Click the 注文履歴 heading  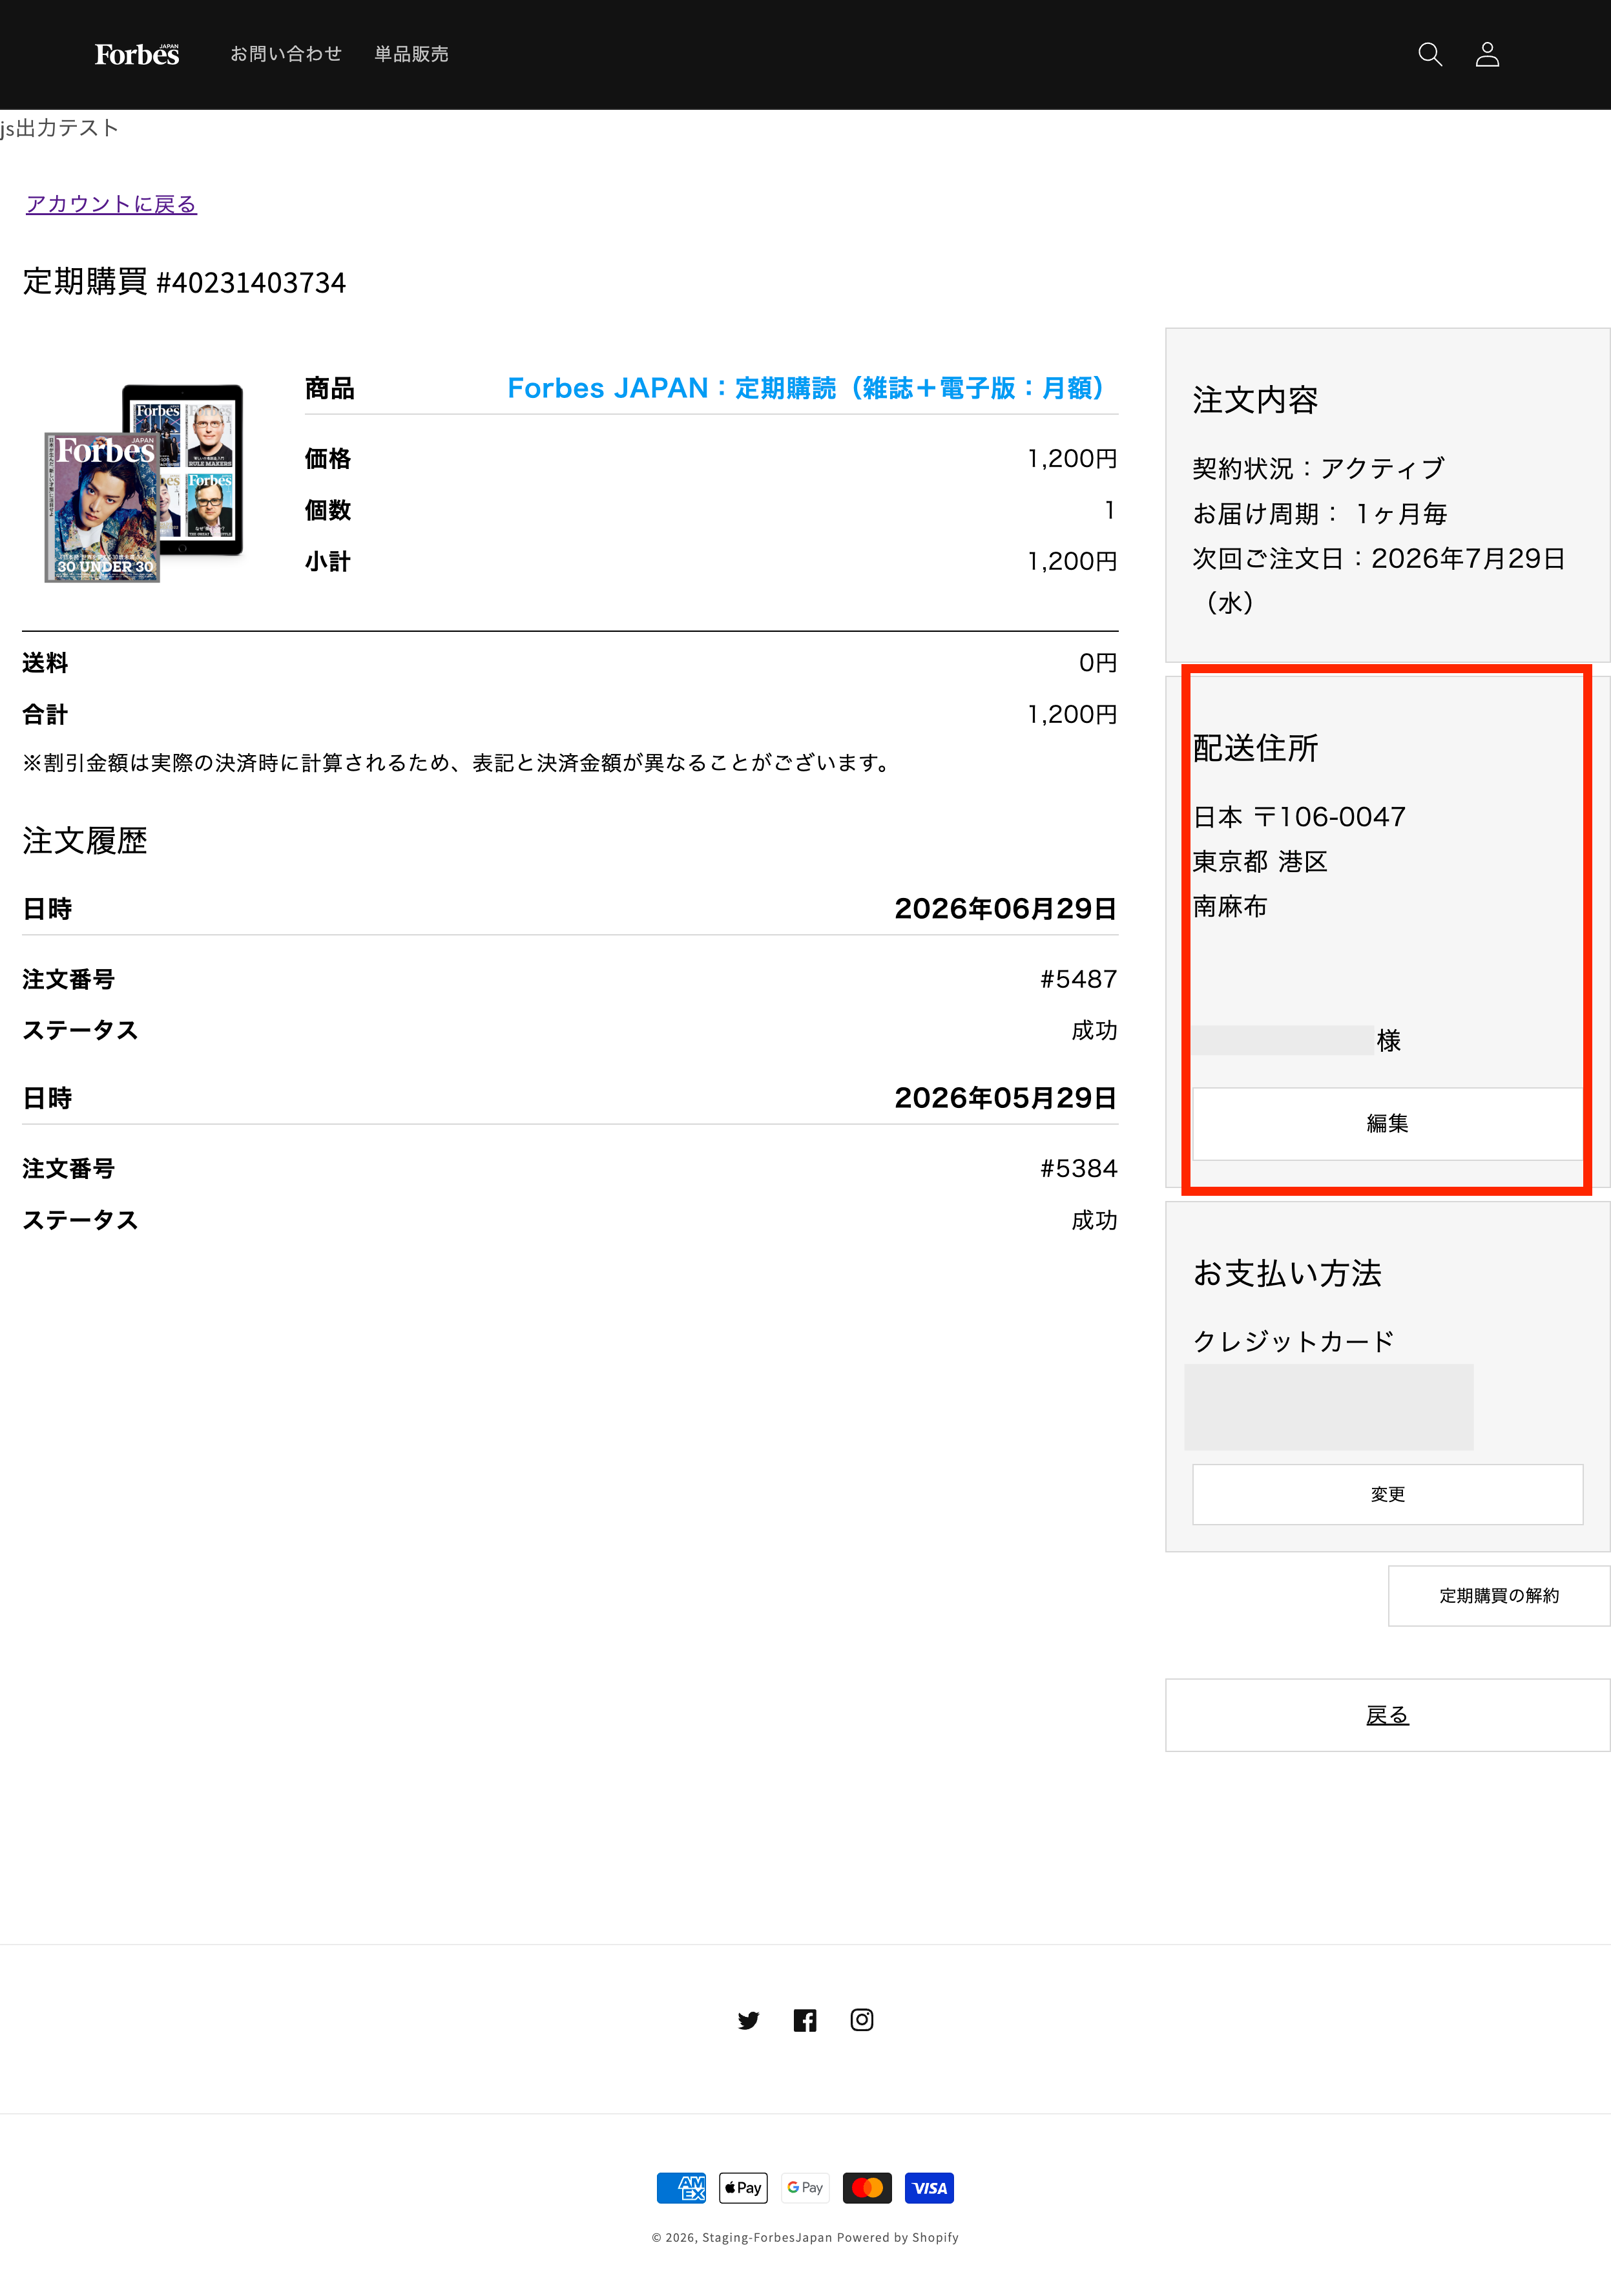click(85, 840)
